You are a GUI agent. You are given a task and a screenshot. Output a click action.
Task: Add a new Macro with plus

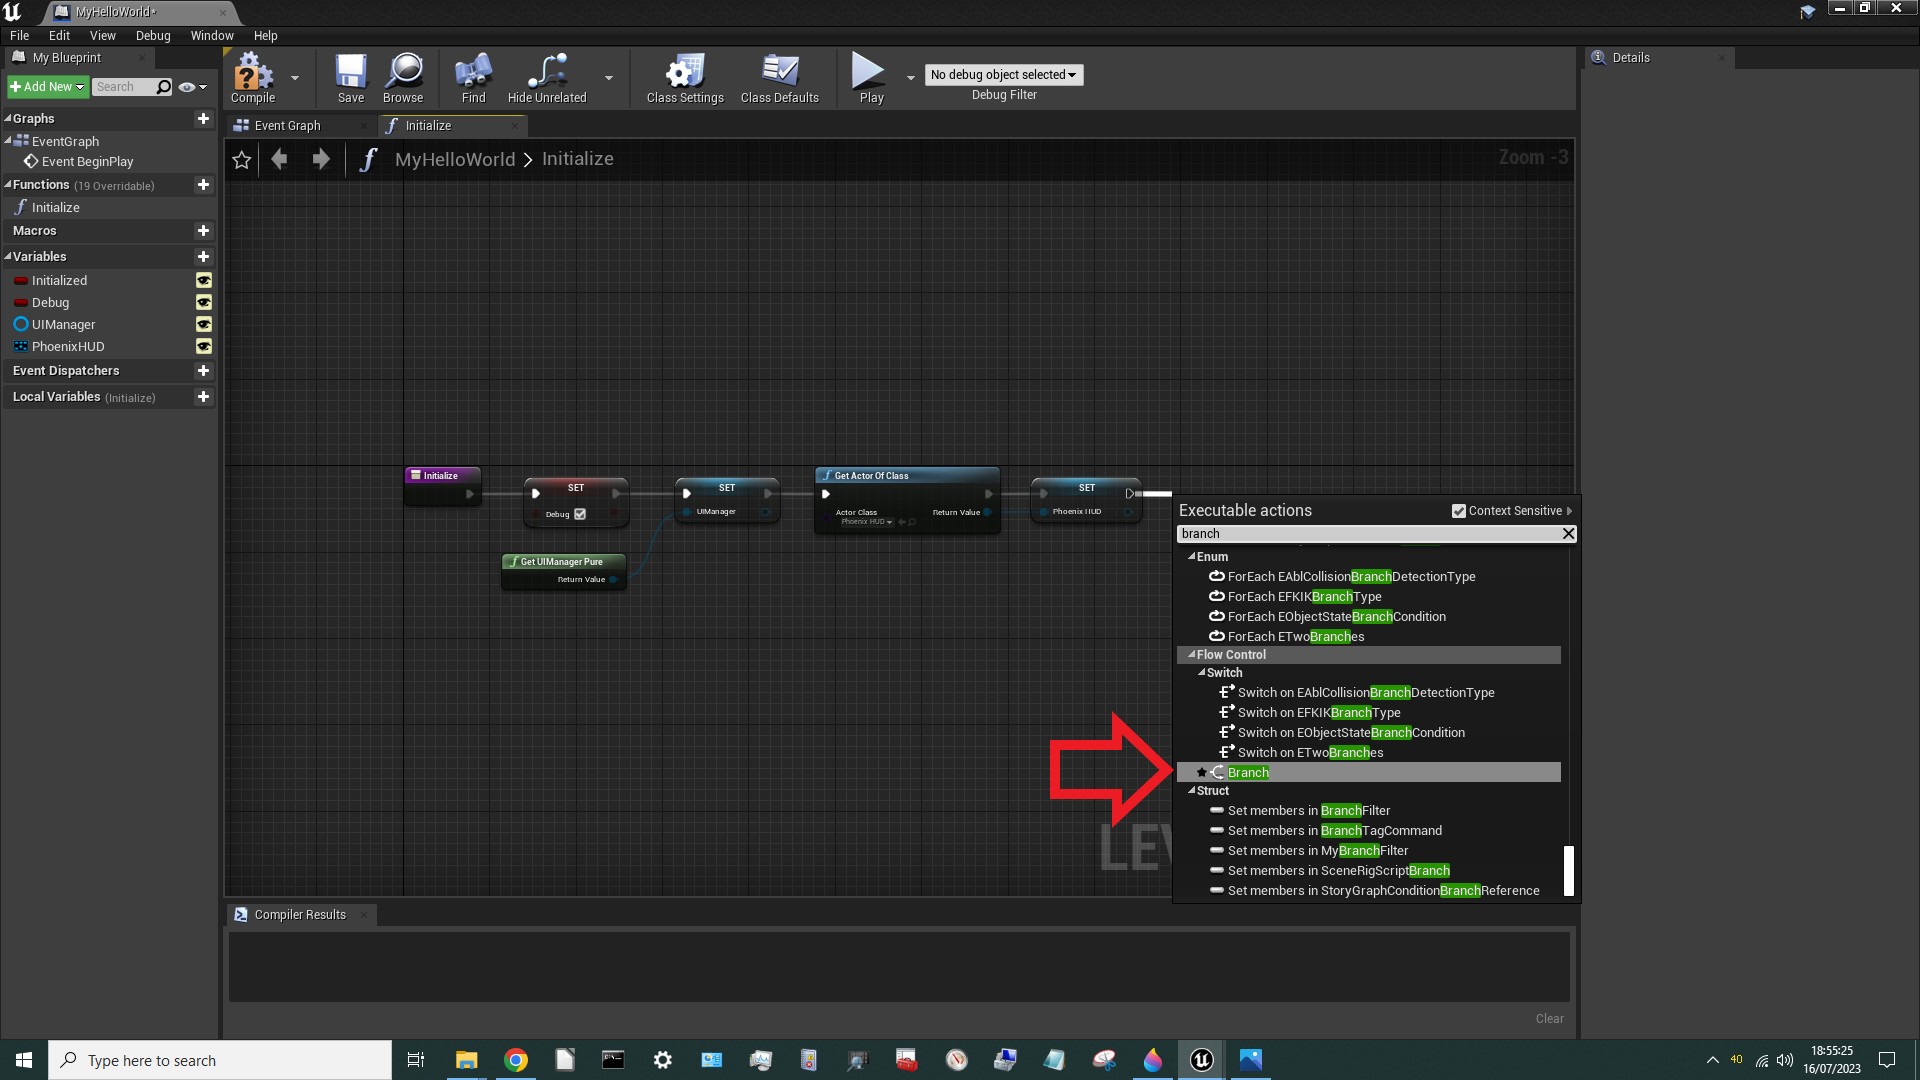point(203,231)
